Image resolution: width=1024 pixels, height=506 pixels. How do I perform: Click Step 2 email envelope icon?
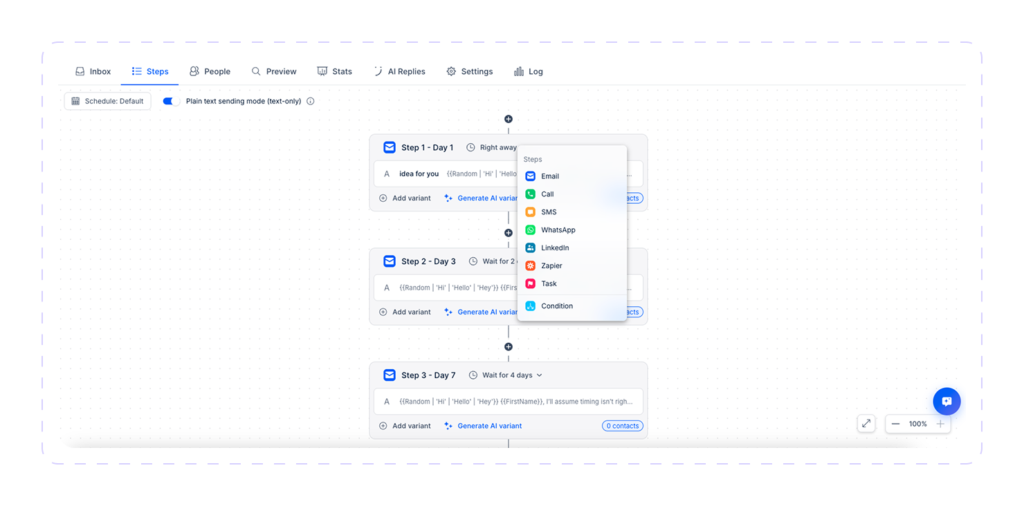(389, 261)
